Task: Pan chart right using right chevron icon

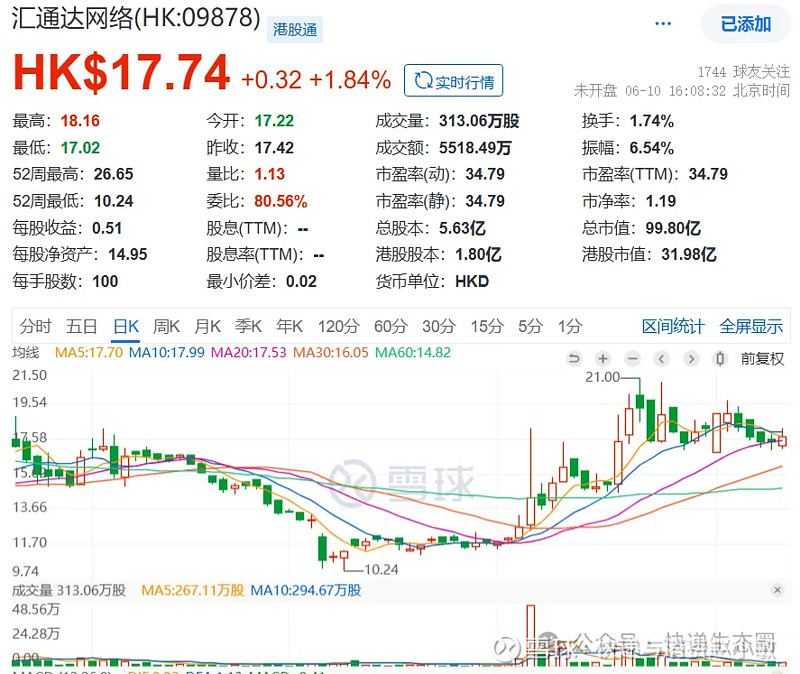Action: click(690, 358)
